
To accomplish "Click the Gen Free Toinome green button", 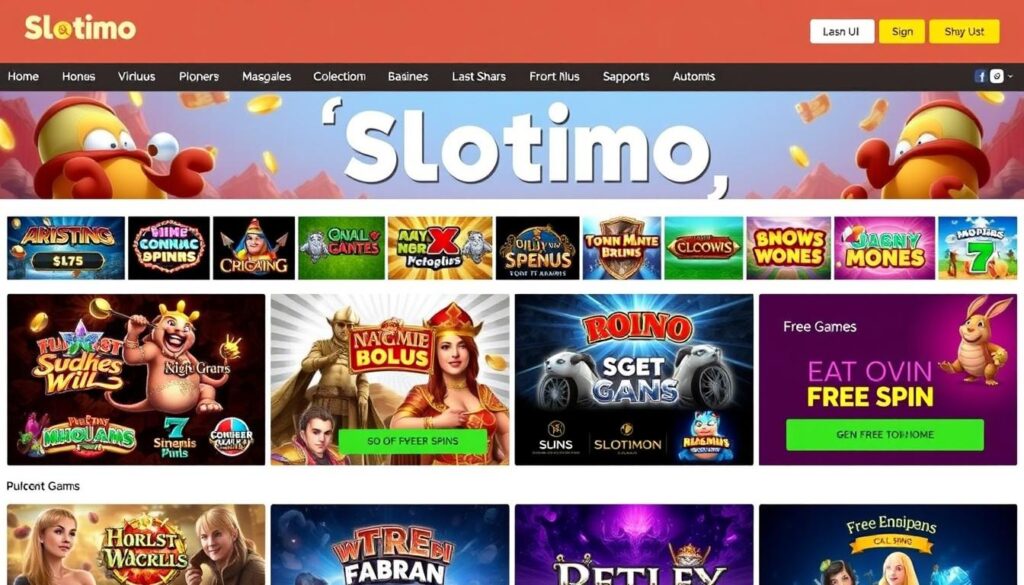I will [x=885, y=435].
